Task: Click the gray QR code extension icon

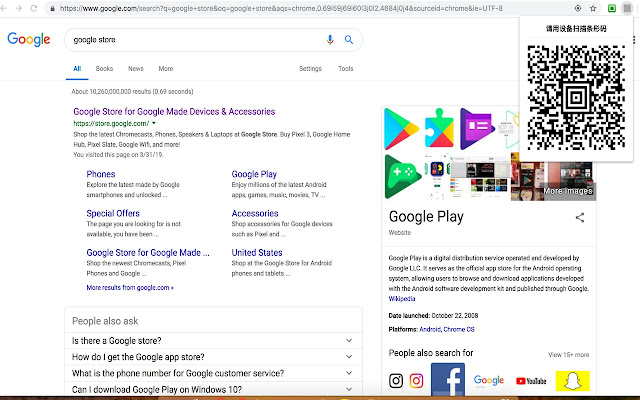Action: click(627, 8)
